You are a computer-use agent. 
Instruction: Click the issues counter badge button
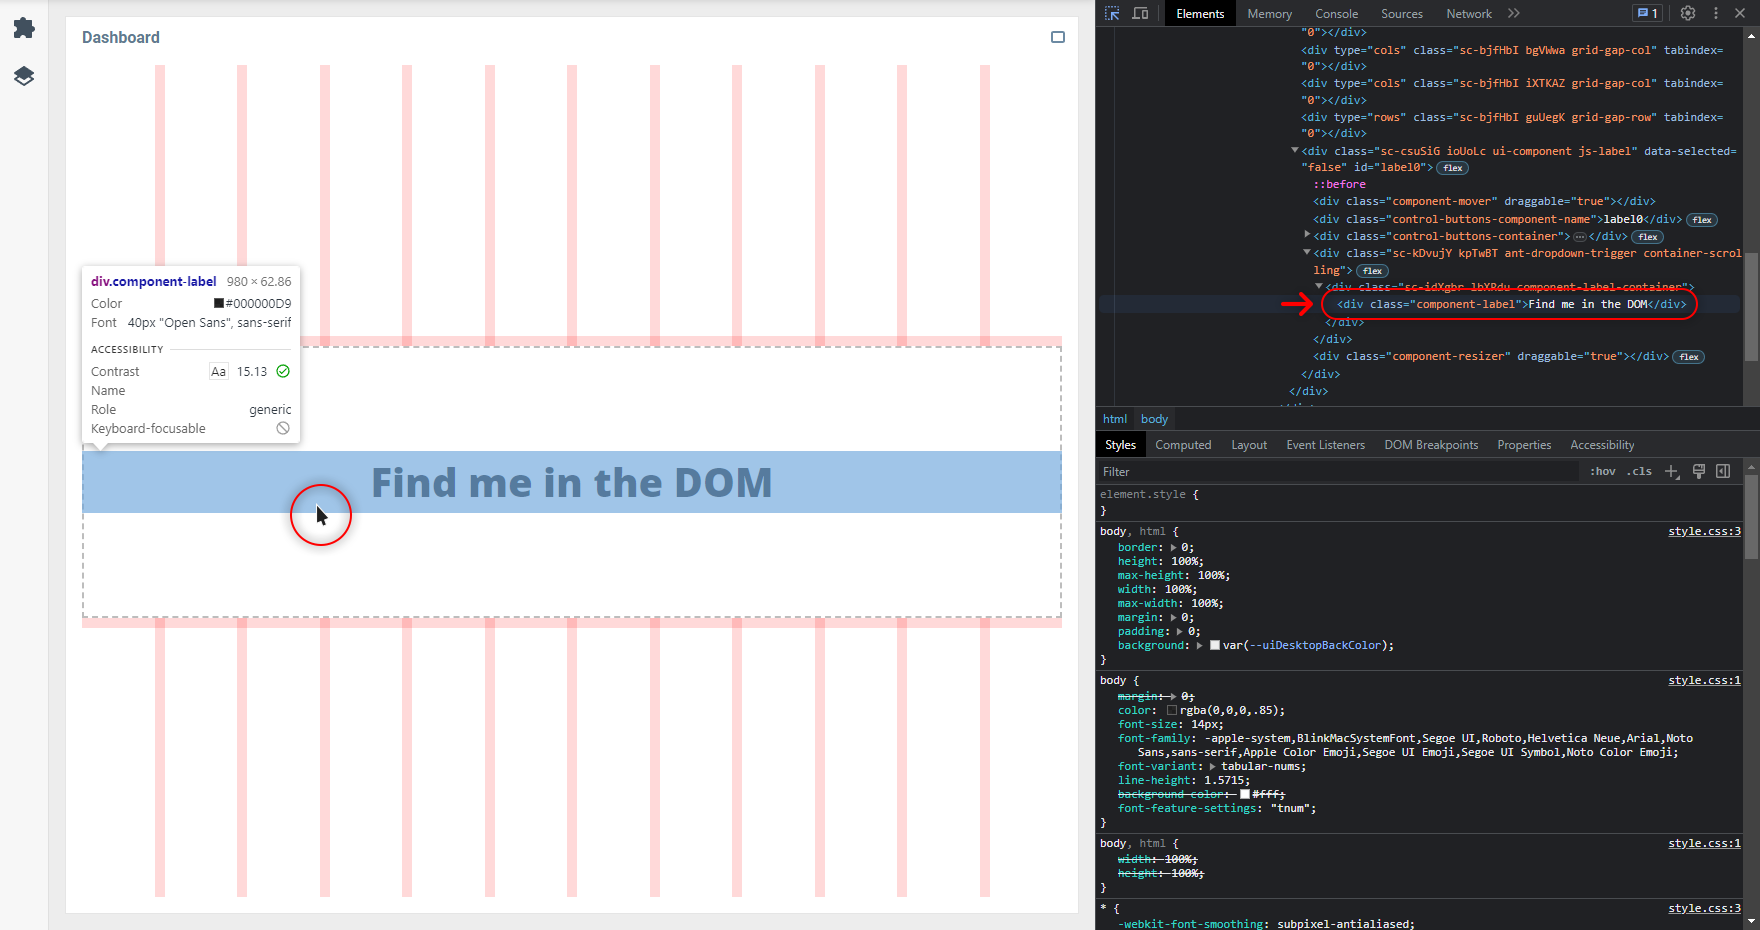[x=1647, y=13]
